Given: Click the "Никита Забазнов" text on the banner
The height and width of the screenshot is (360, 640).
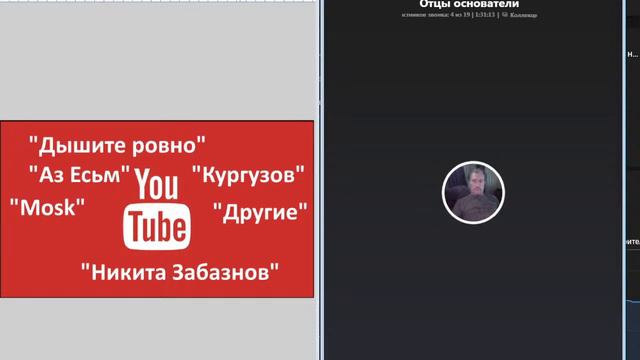Looking at the screenshot, I should point(180,272).
